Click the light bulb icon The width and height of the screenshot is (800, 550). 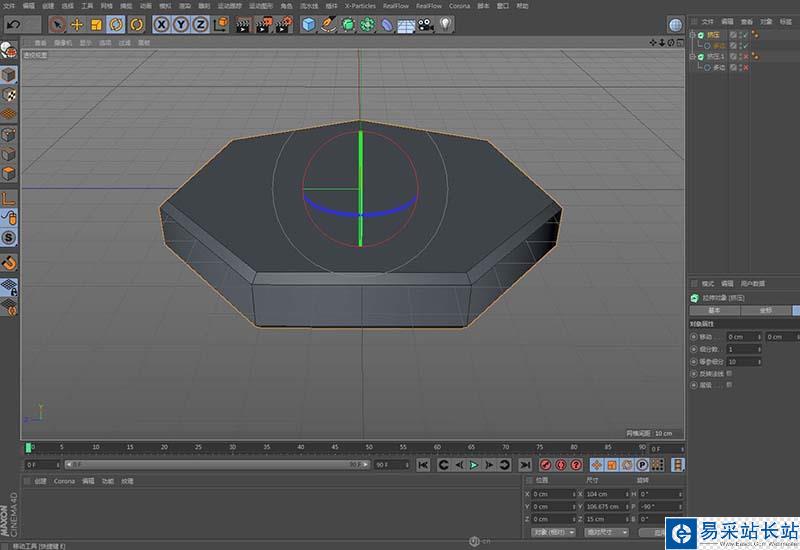tap(445, 23)
